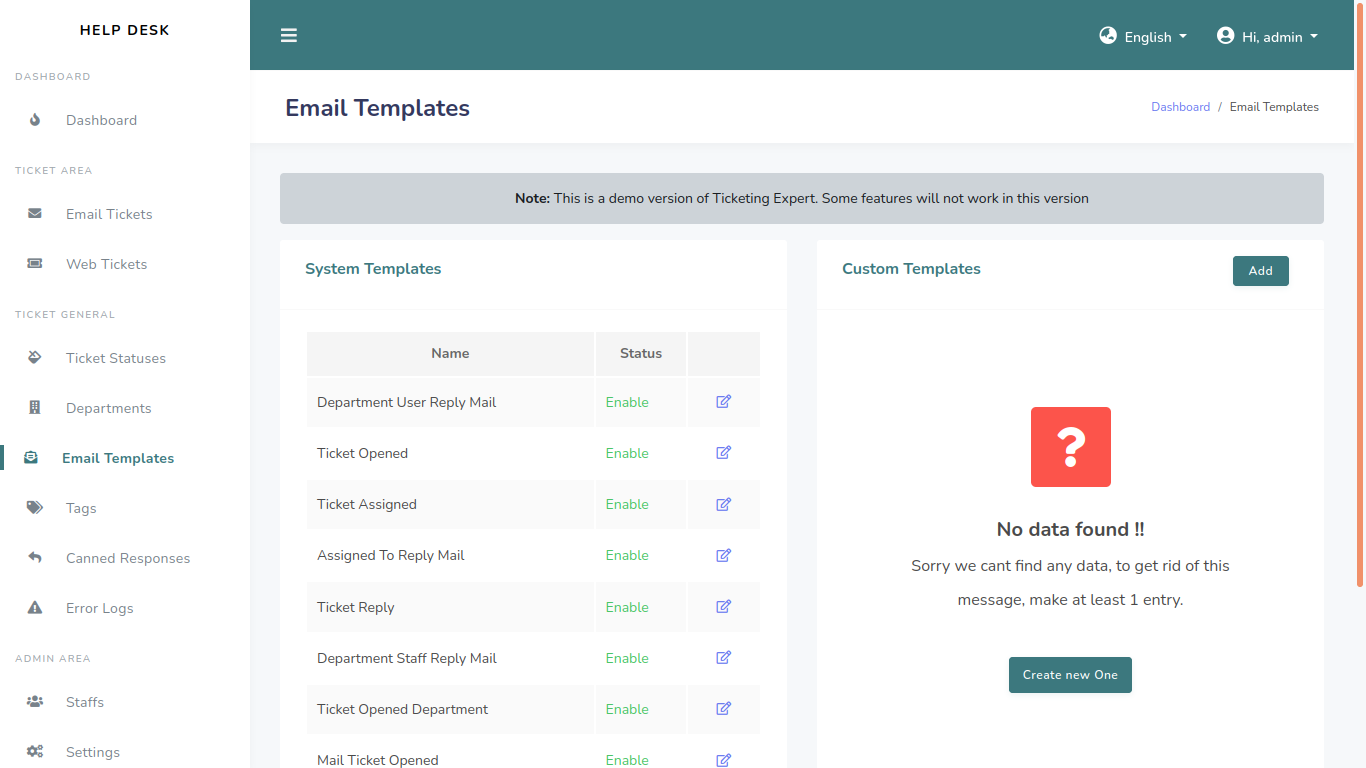
Task: Click the Staffs icon under Admin Area
Action: point(35,701)
